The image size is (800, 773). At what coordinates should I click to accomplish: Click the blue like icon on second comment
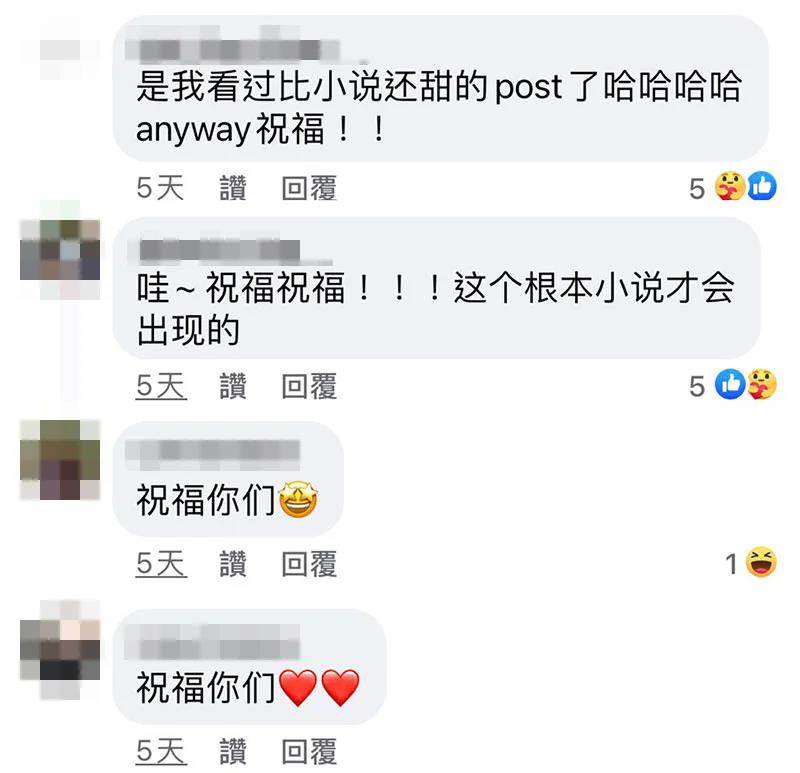point(730,384)
